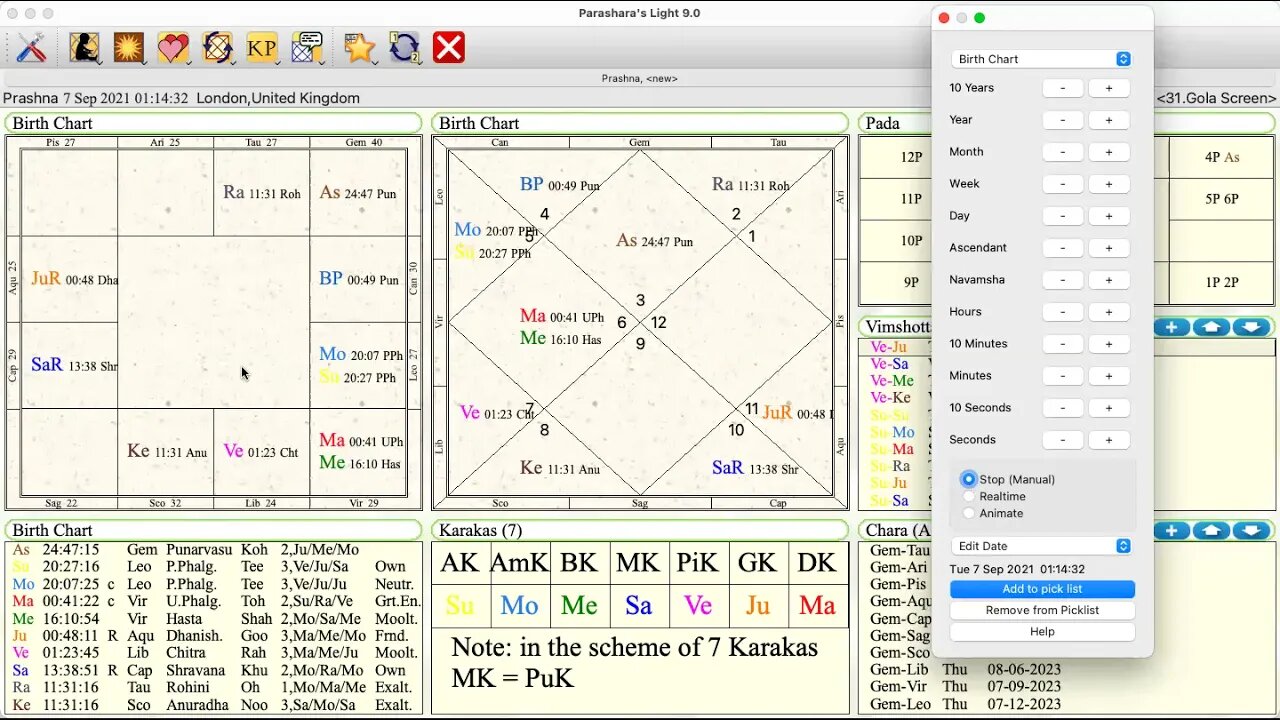The height and width of the screenshot is (720, 1280).
Task: Click the plus button for 10 Seconds
Action: (x=1109, y=408)
